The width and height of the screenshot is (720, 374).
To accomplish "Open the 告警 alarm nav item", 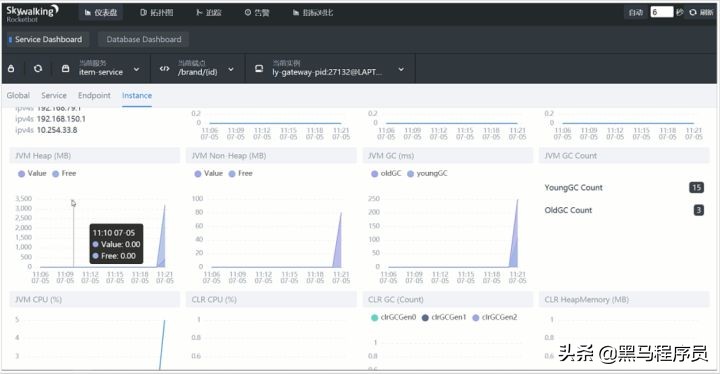I will coord(257,13).
